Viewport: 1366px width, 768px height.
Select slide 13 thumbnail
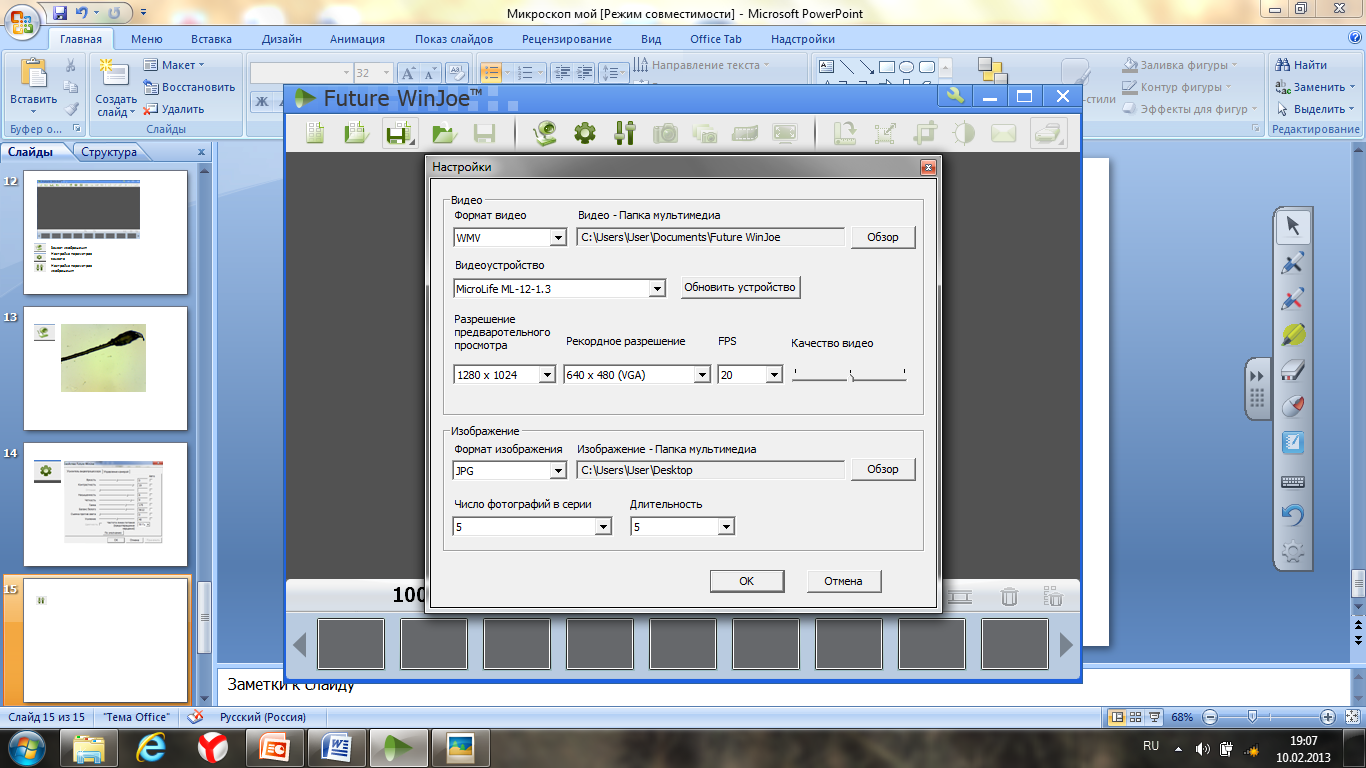click(x=106, y=368)
